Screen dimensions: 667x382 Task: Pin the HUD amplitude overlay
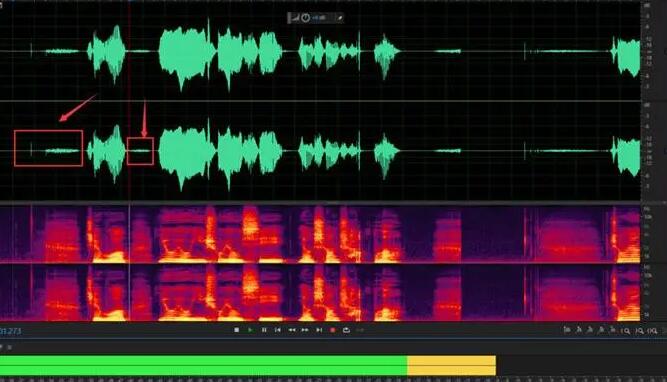(x=339, y=18)
